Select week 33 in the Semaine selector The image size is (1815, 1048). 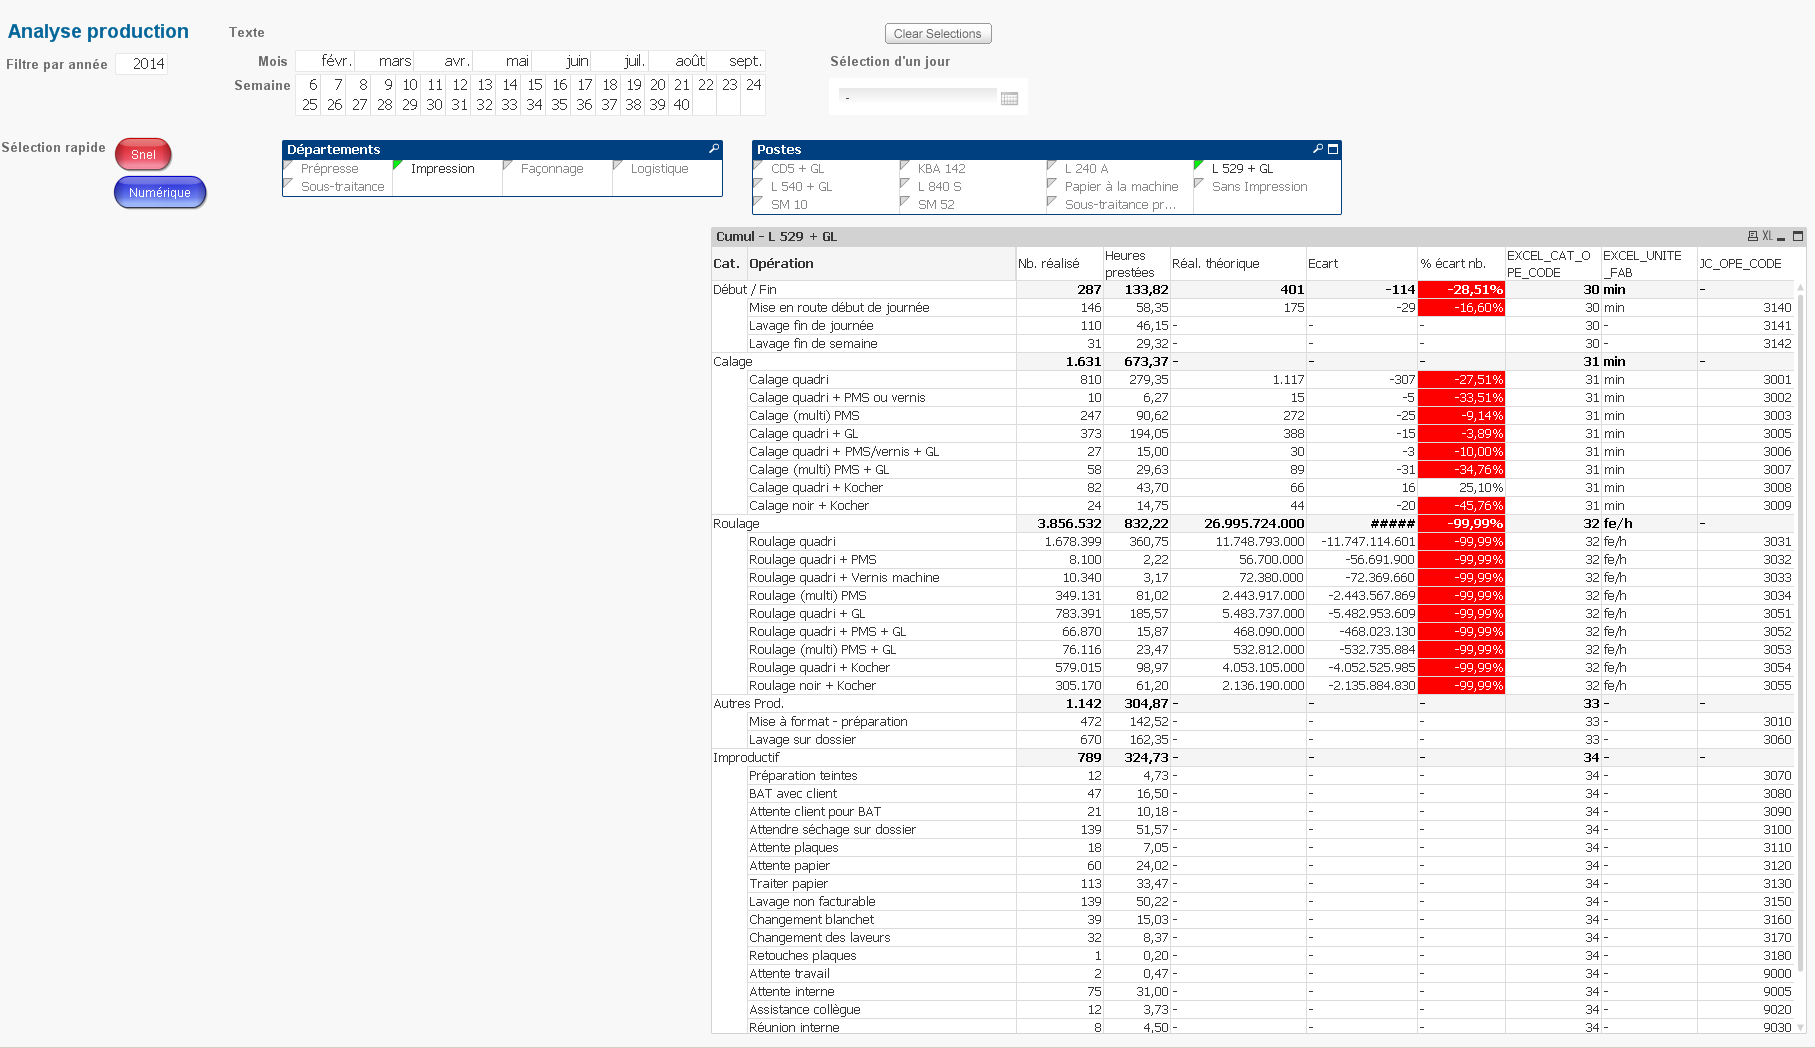click(x=509, y=105)
